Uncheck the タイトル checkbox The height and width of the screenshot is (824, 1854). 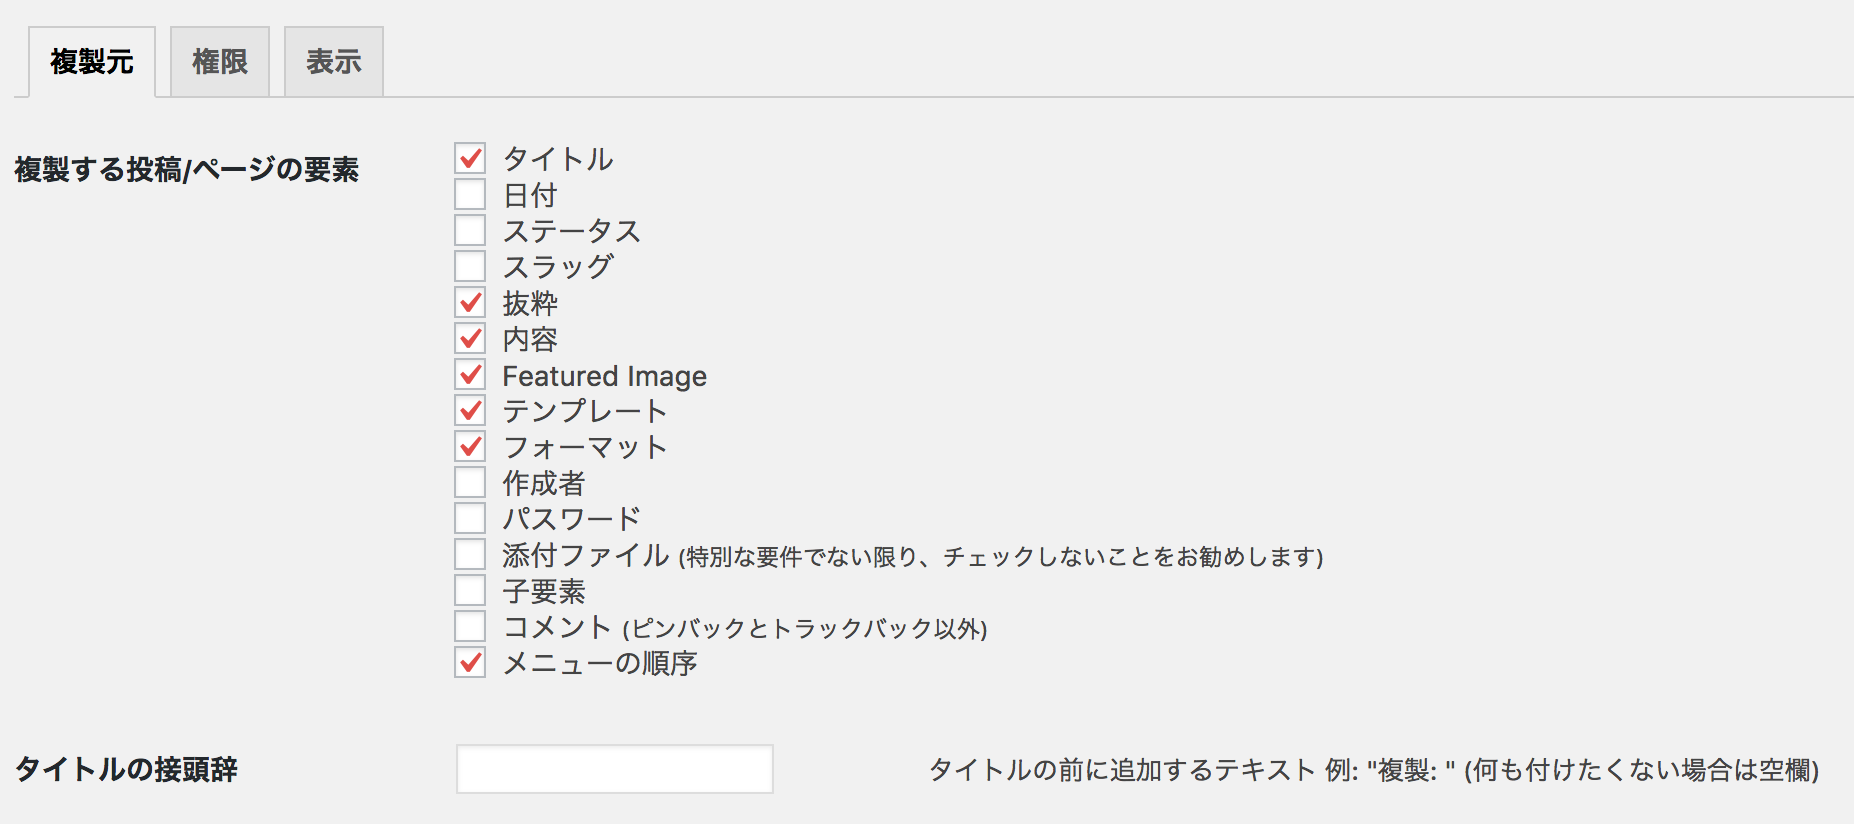[x=470, y=158]
